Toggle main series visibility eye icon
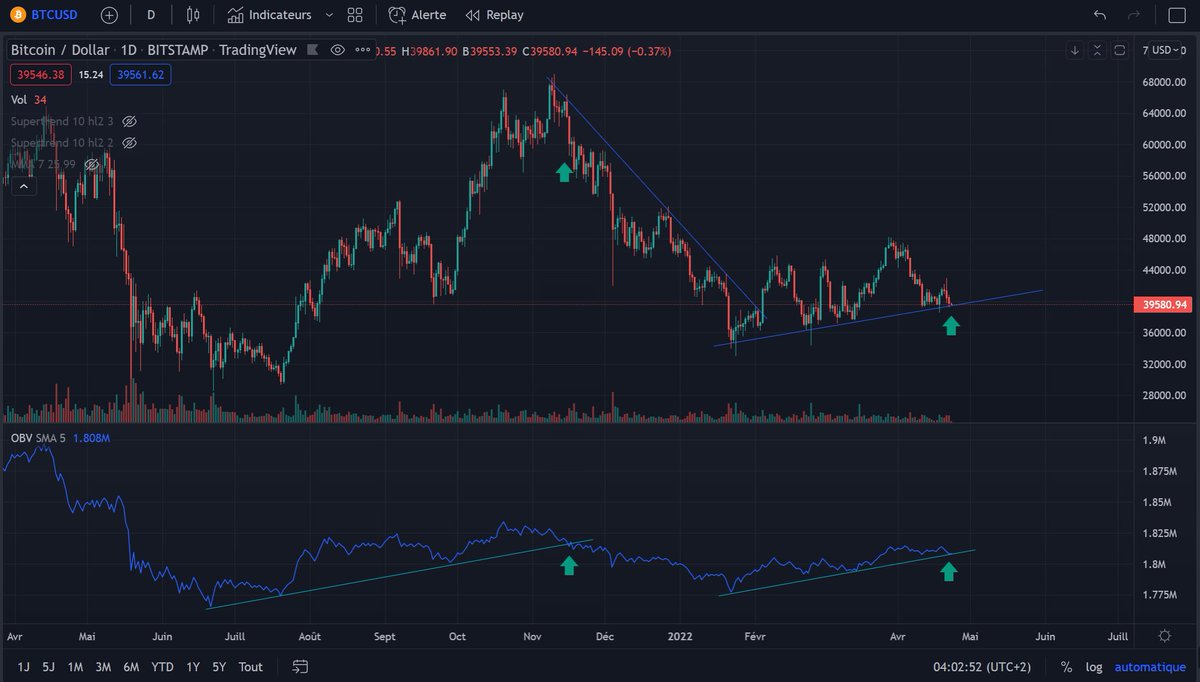This screenshot has width=1200, height=682. [x=337, y=50]
